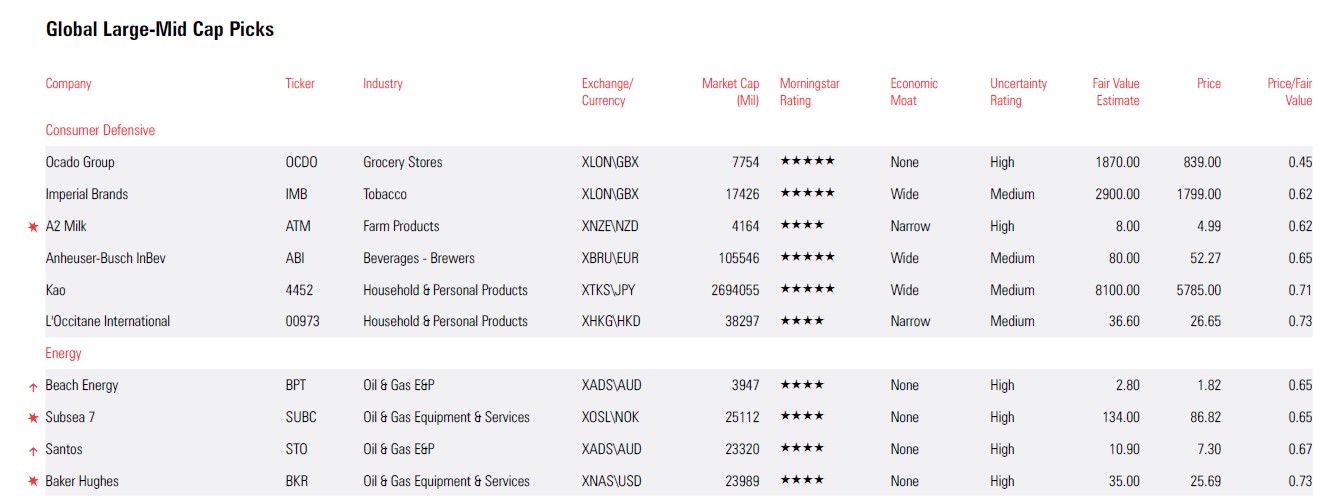
Task: Click the Economic Moat column header
Action: point(914,92)
